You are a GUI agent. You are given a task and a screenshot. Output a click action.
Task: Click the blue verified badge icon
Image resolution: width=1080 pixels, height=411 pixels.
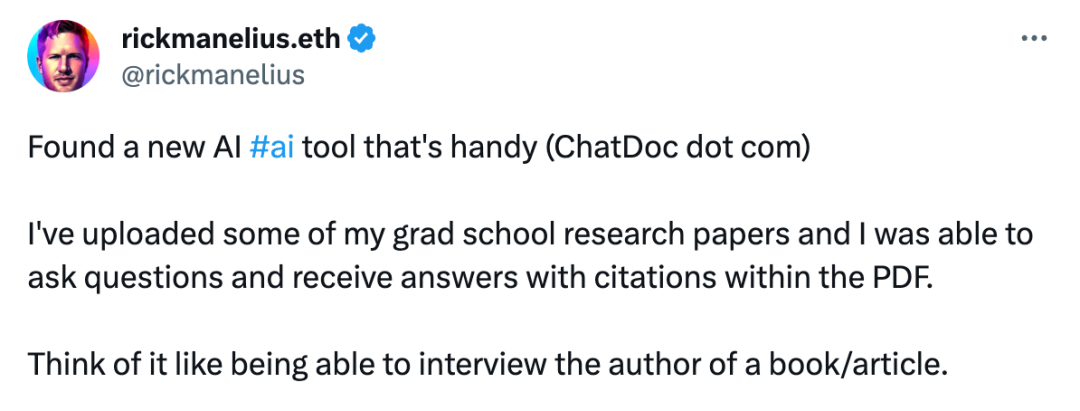(361, 40)
